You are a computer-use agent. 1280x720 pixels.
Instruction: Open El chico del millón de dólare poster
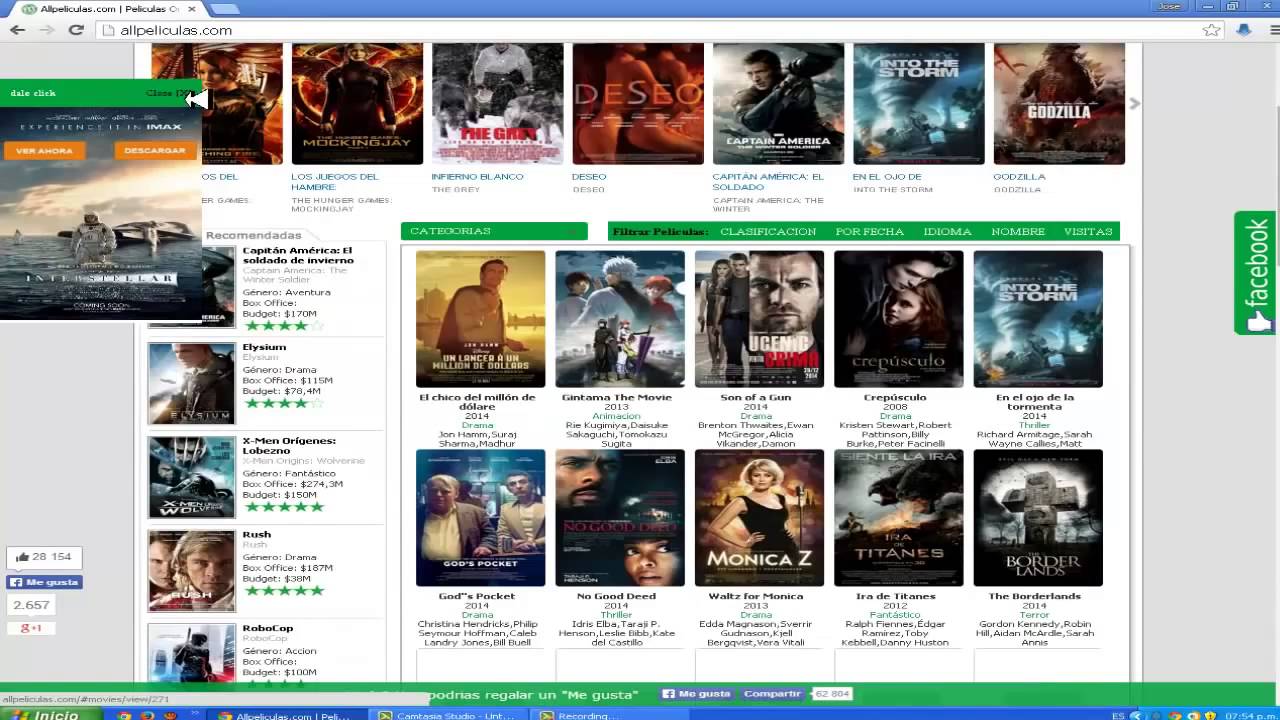480,319
